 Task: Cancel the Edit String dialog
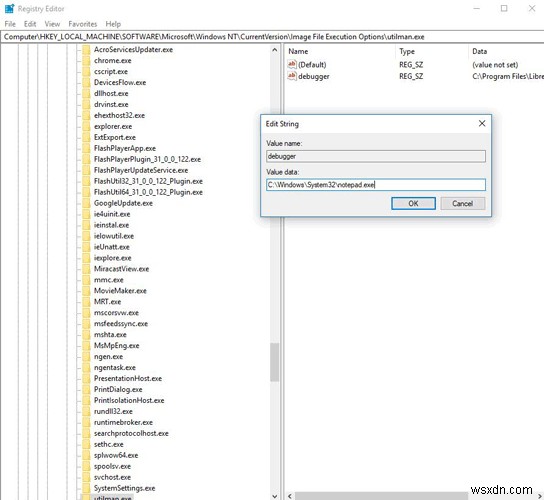462,203
